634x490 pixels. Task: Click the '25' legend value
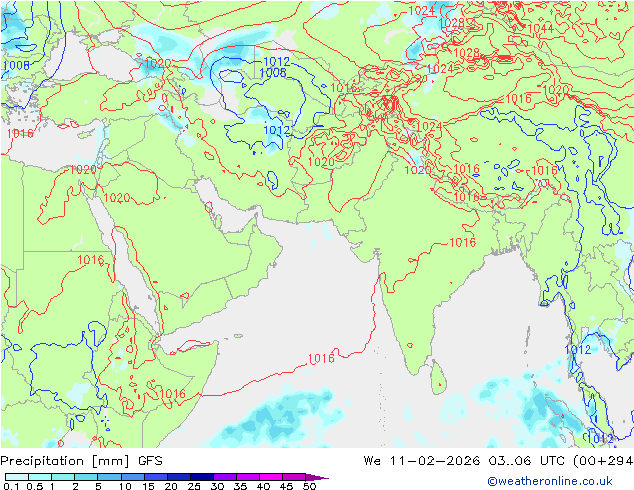(194, 486)
